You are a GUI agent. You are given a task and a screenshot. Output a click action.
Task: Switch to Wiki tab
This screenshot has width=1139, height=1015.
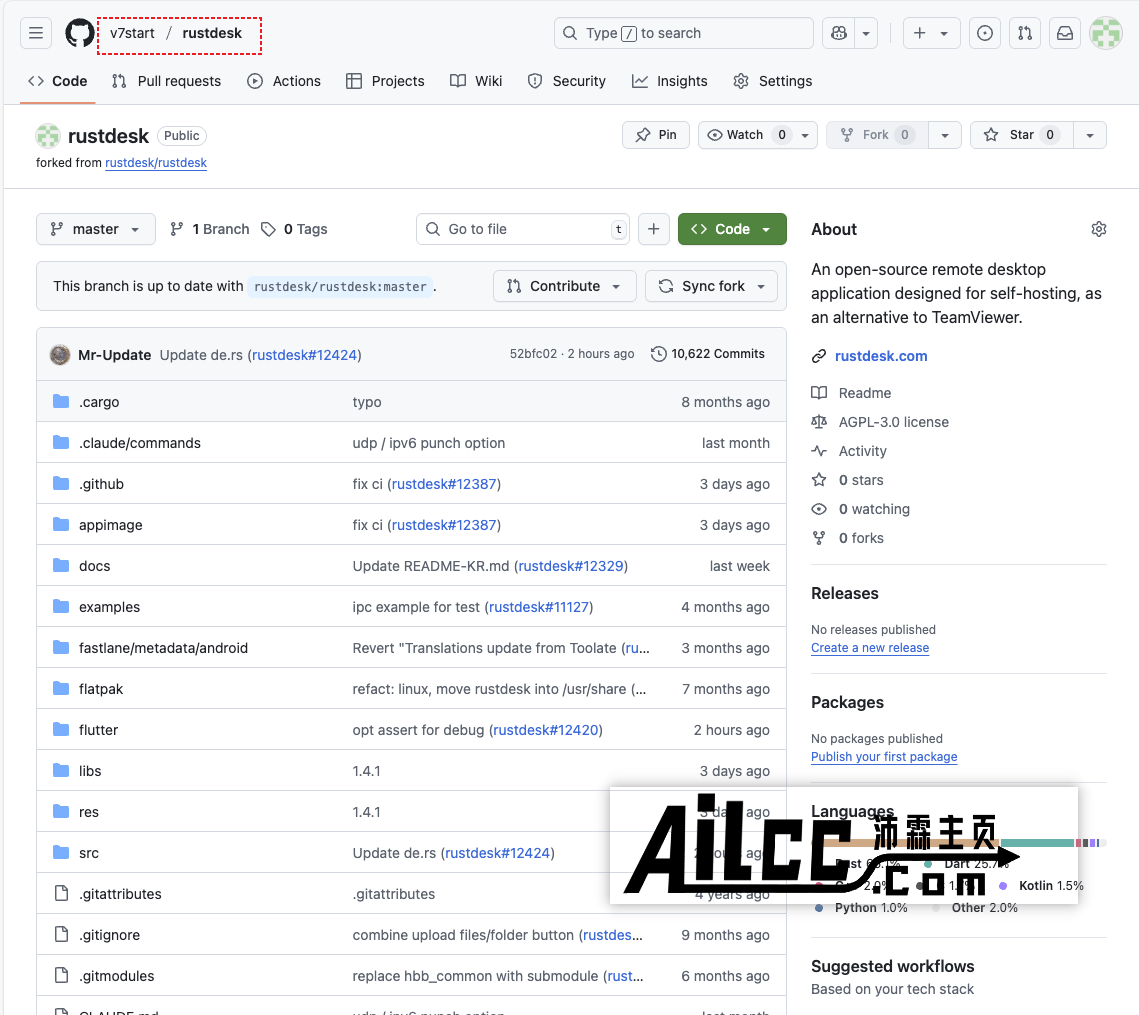tap(476, 81)
